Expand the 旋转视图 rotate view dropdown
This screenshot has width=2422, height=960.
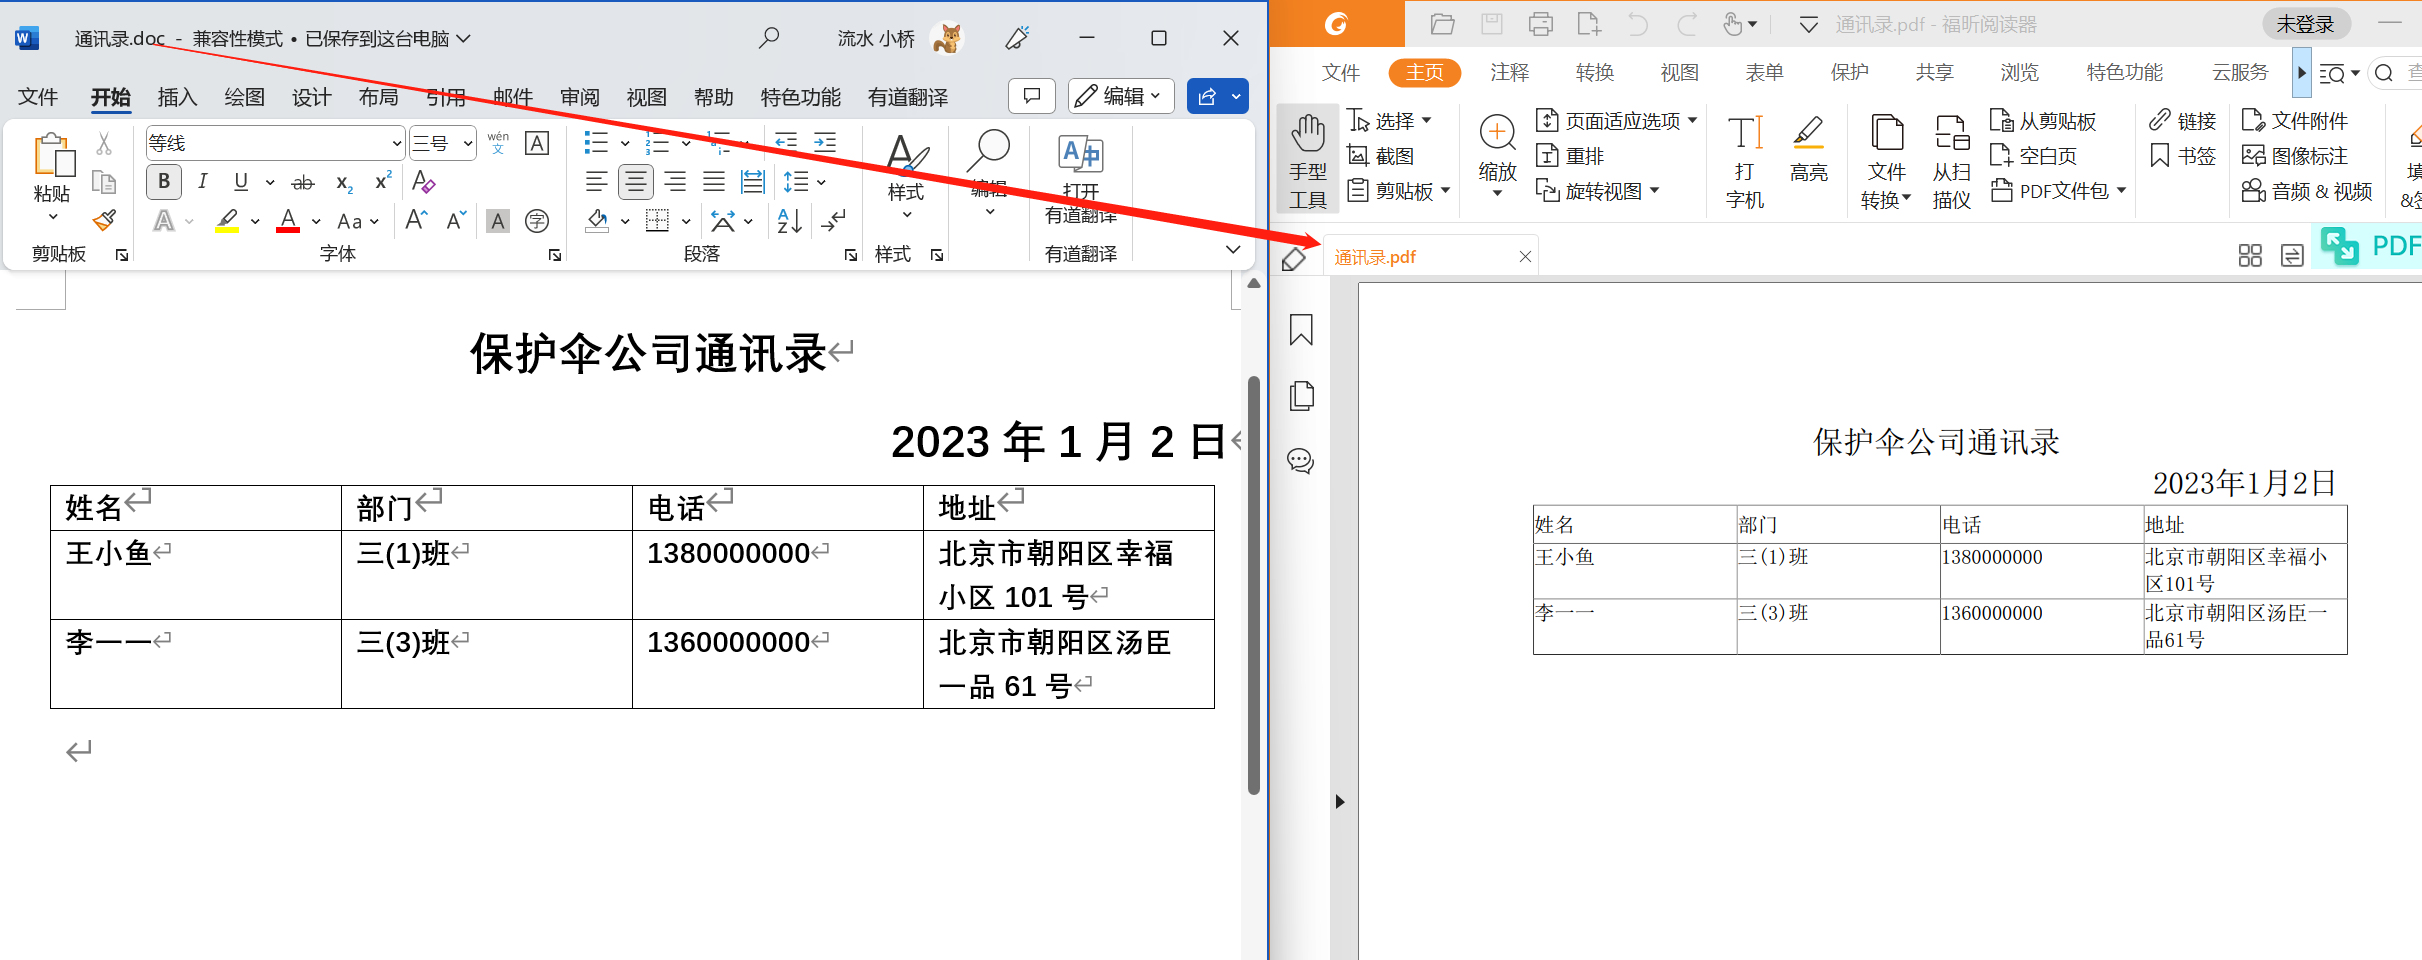1598,191
